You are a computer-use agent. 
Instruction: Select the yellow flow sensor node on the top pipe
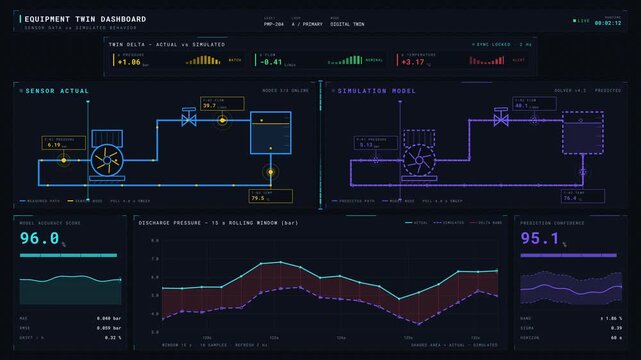coord(222,121)
